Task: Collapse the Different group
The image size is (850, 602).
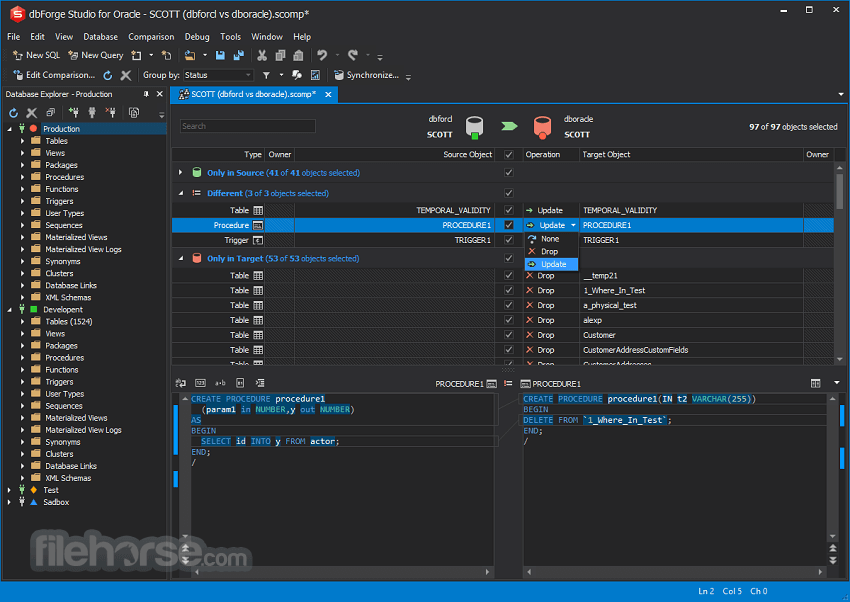Action: (x=181, y=193)
